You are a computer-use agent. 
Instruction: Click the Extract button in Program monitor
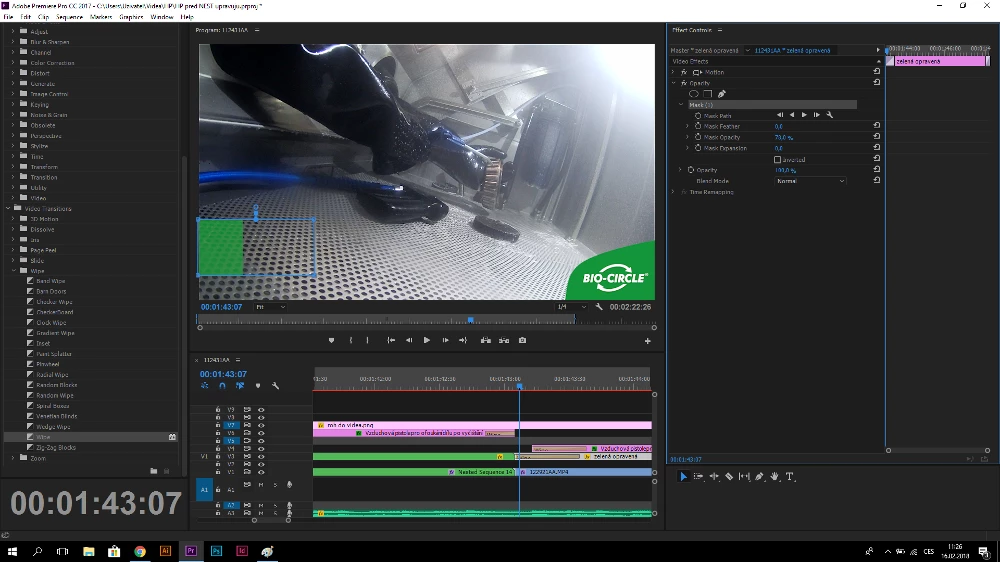tap(504, 341)
